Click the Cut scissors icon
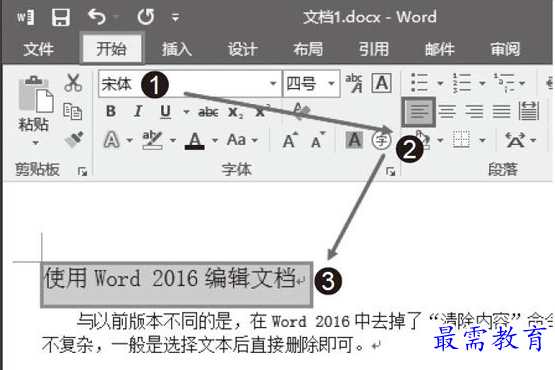Screen dimensions: 555x370 [73, 83]
